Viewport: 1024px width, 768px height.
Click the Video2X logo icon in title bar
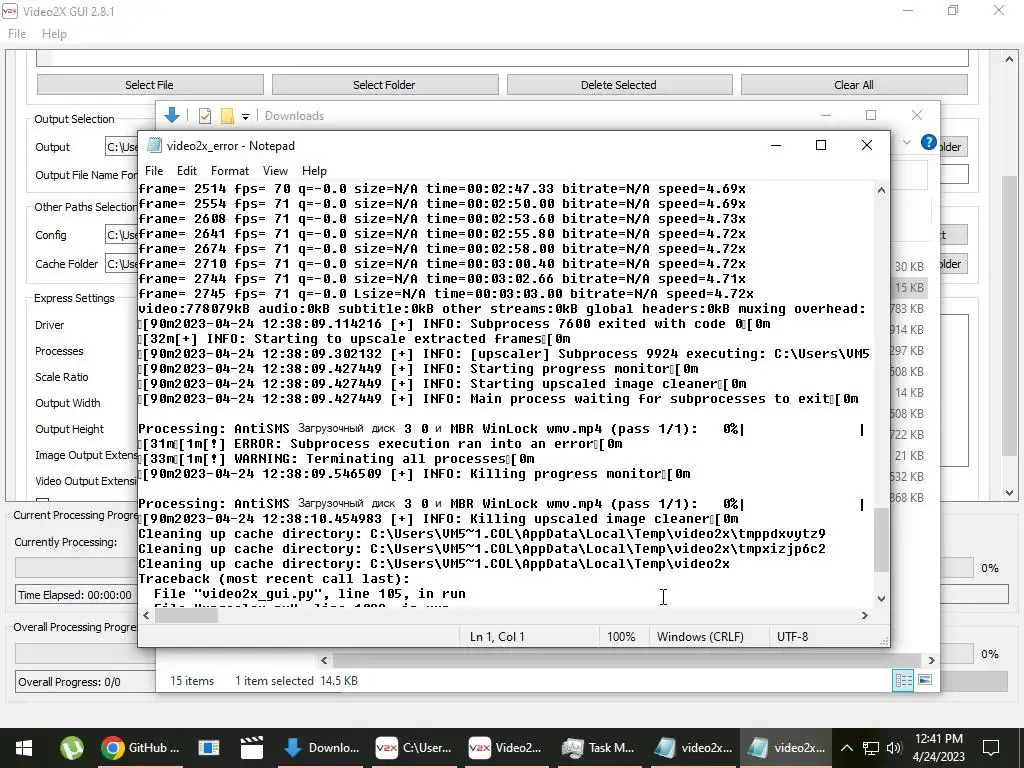10,11
